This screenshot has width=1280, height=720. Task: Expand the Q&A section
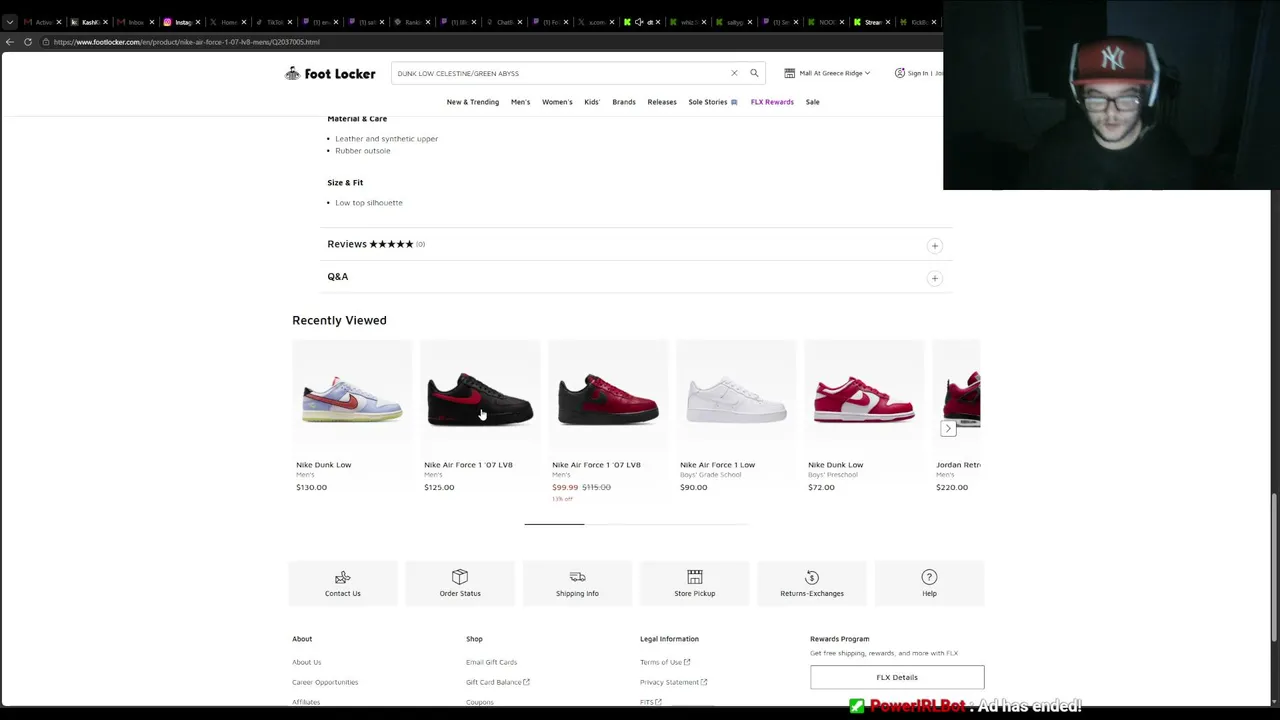point(934,278)
